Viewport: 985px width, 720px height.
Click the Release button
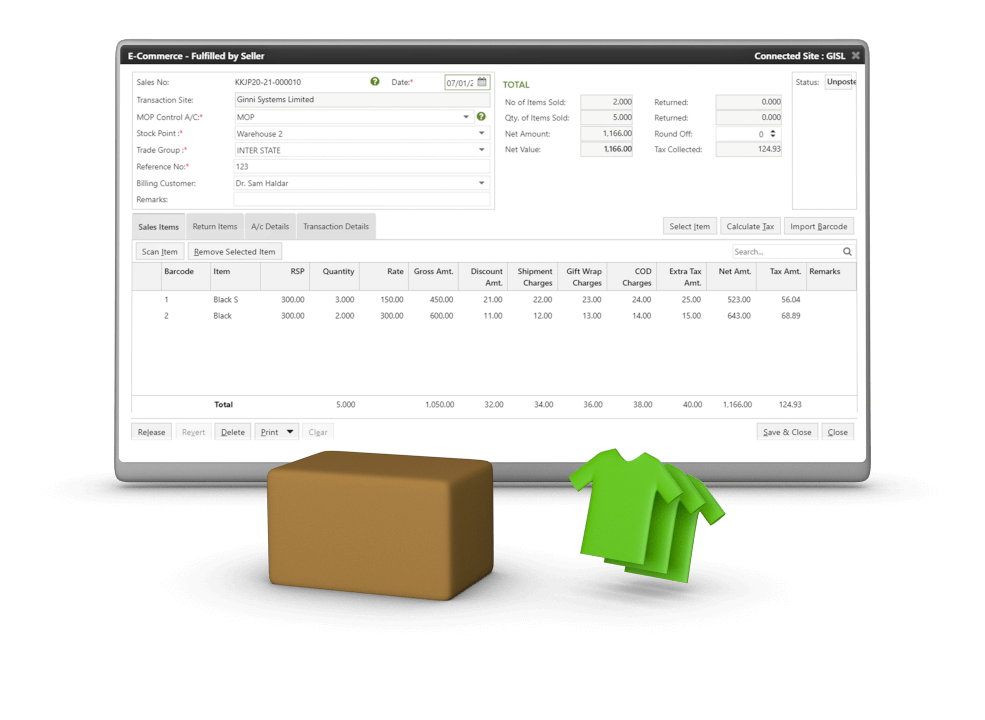pyautogui.click(x=151, y=432)
